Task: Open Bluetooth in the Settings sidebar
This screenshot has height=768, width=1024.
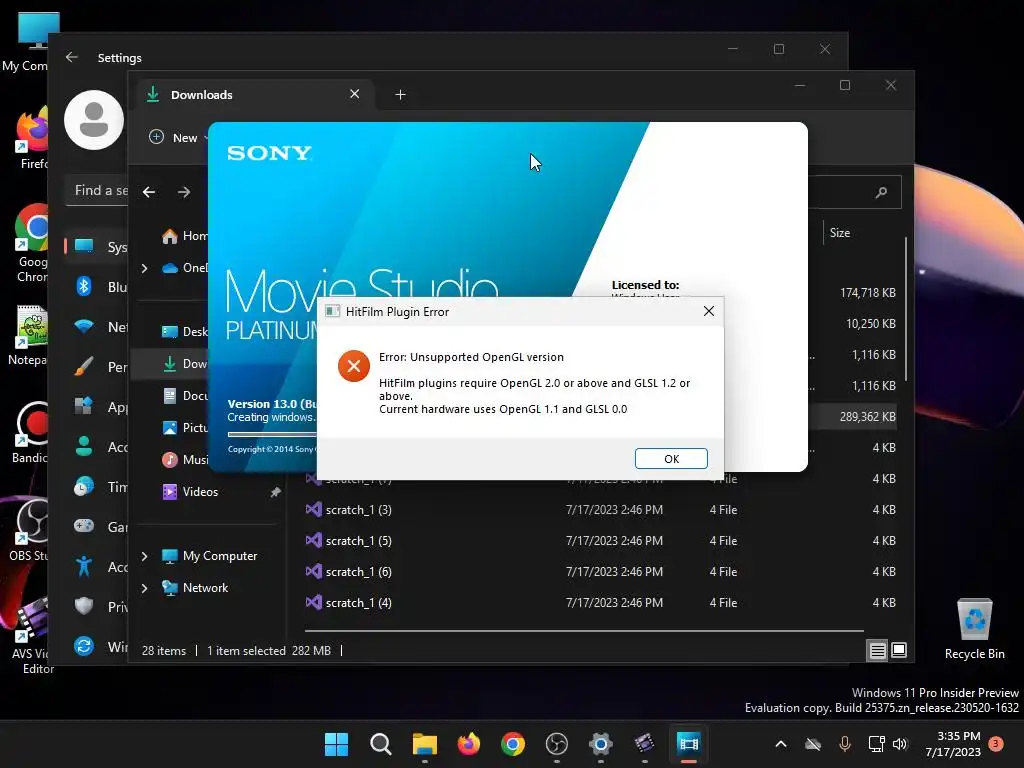Action: point(98,287)
